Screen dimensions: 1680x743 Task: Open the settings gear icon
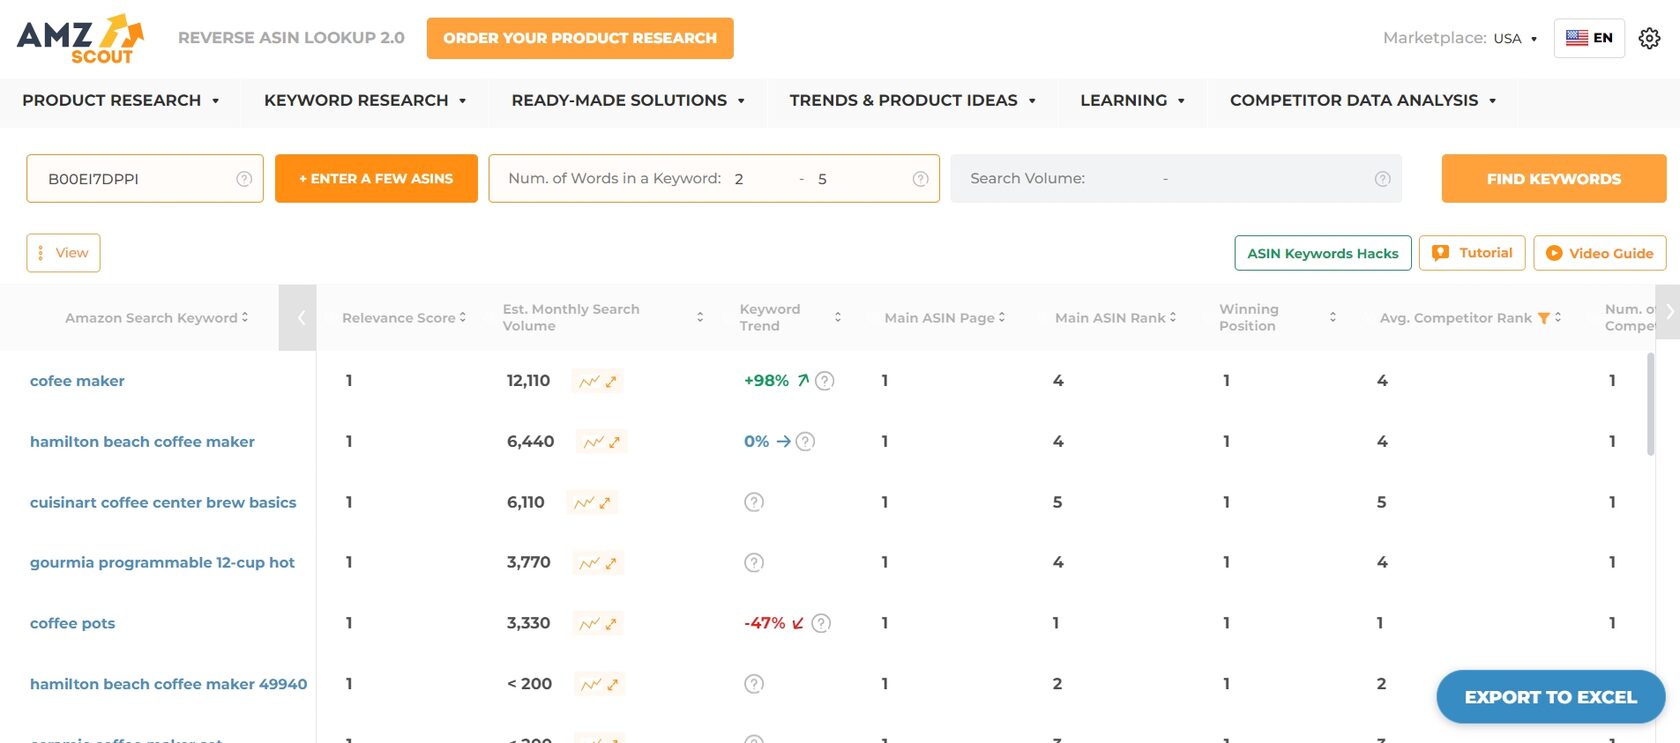tap(1649, 38)
